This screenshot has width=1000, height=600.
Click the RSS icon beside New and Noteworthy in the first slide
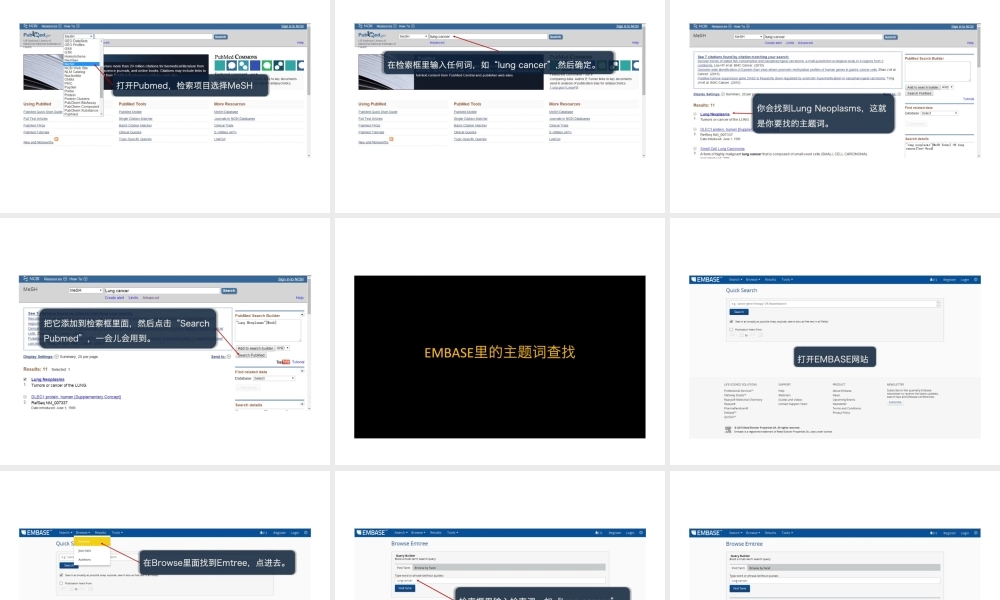56,140
